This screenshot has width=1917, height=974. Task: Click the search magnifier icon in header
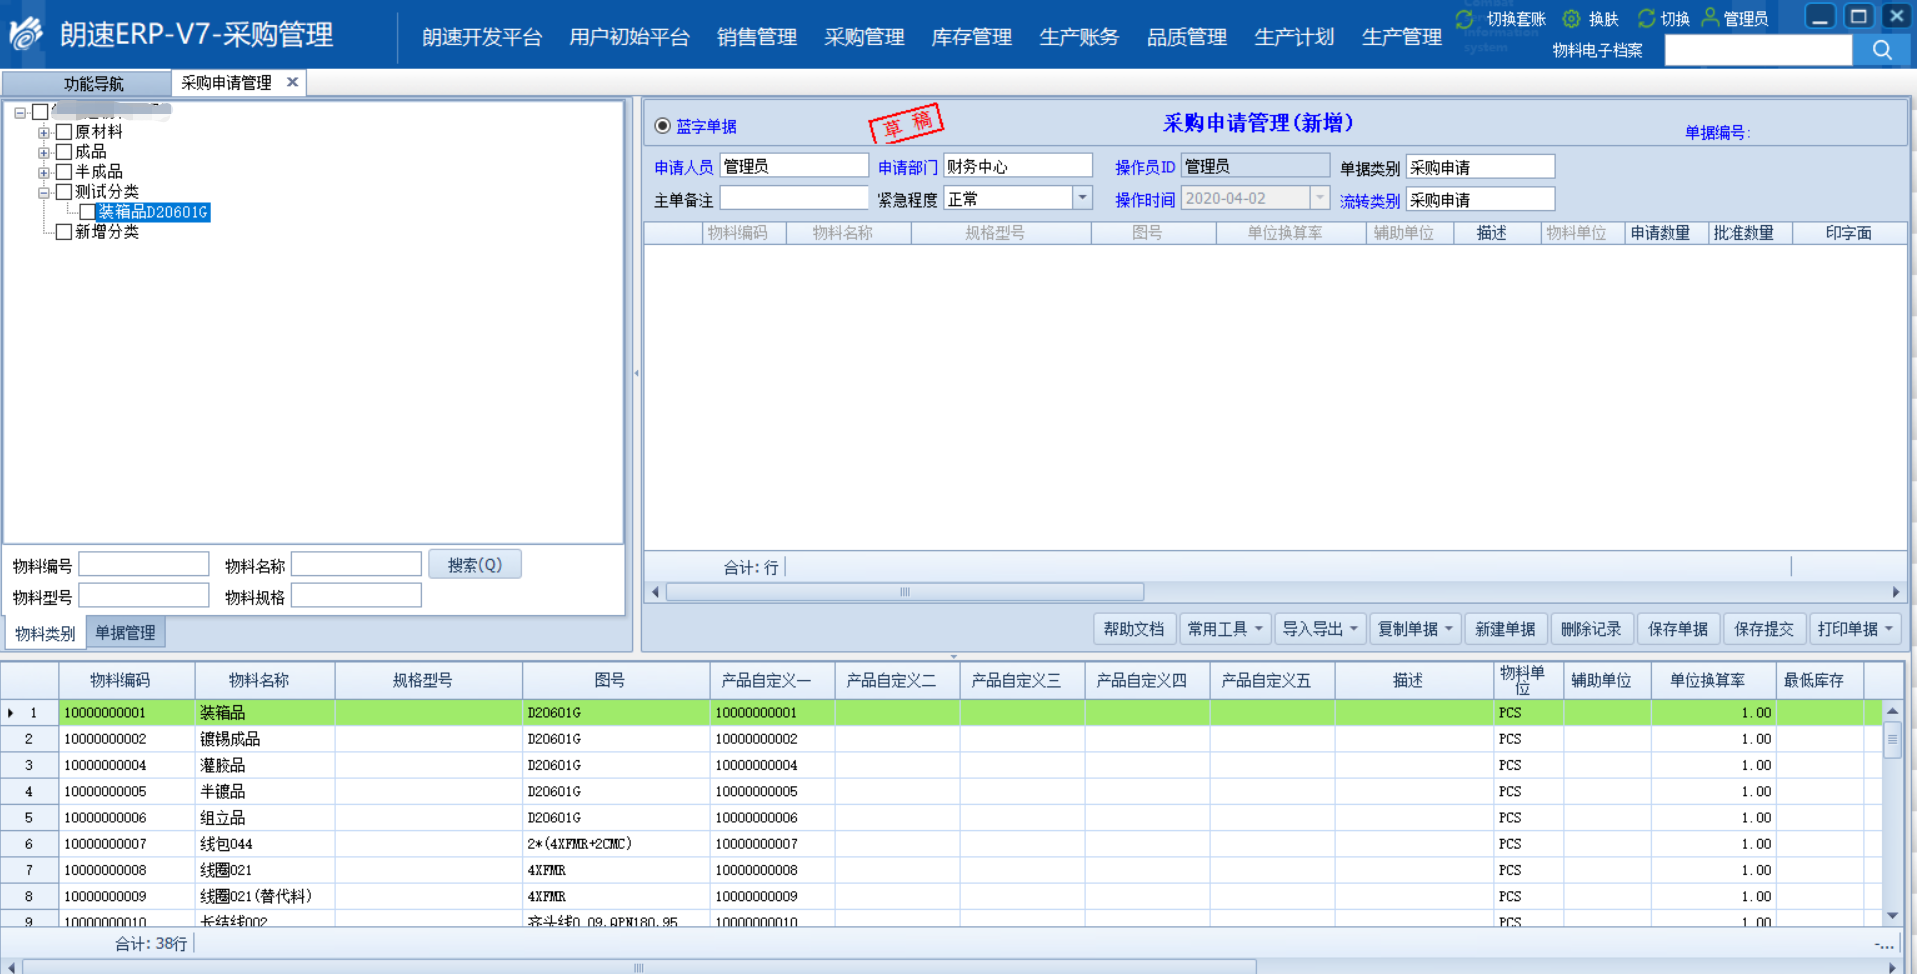click(x=1882, y=50)
